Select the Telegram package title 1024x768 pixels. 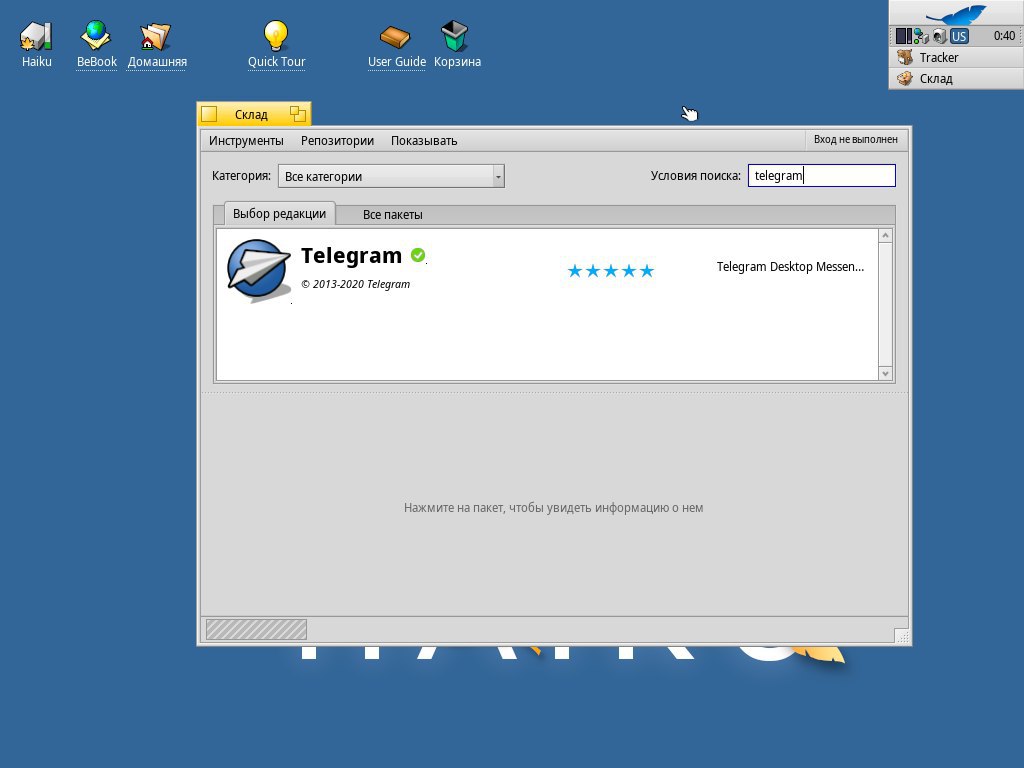coord(351,255)
